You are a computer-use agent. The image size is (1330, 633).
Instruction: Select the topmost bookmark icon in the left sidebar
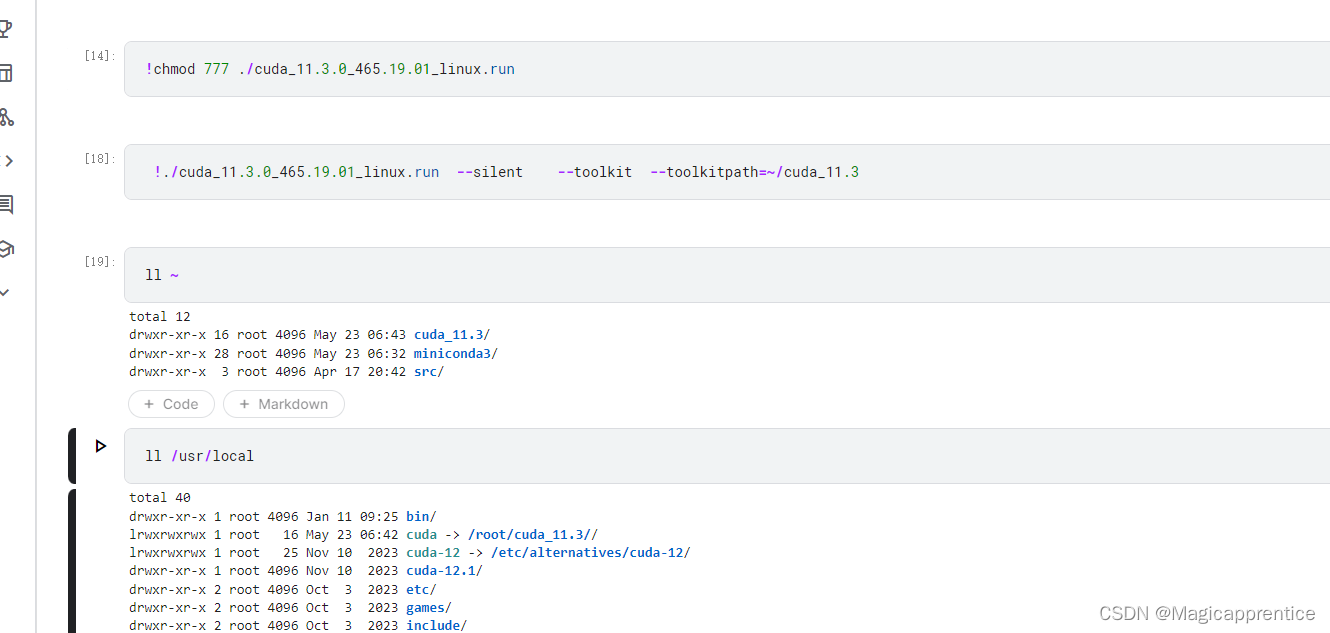pyautogui.click(x=7, y=28)
